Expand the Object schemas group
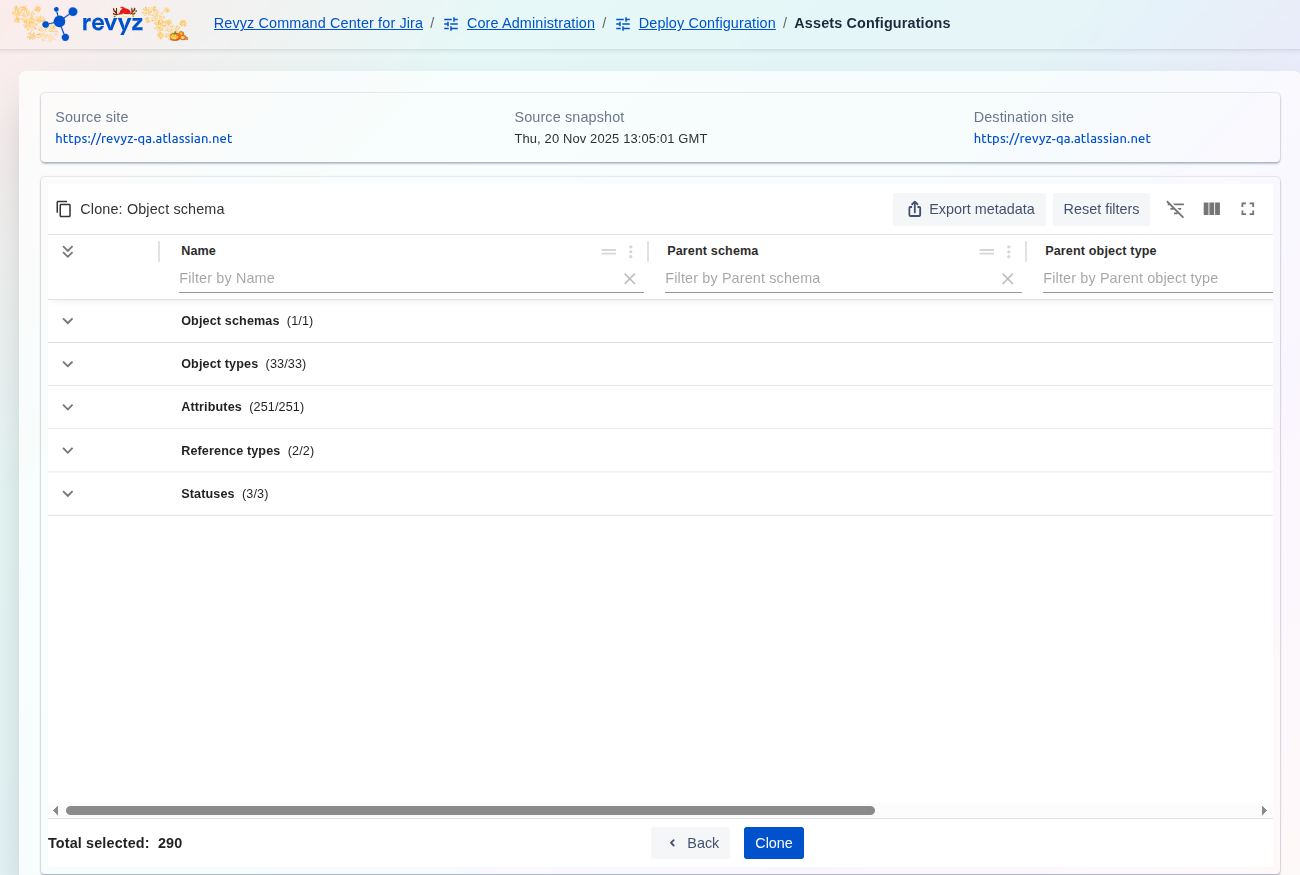 pyautogui.click(x=68, y=321)
